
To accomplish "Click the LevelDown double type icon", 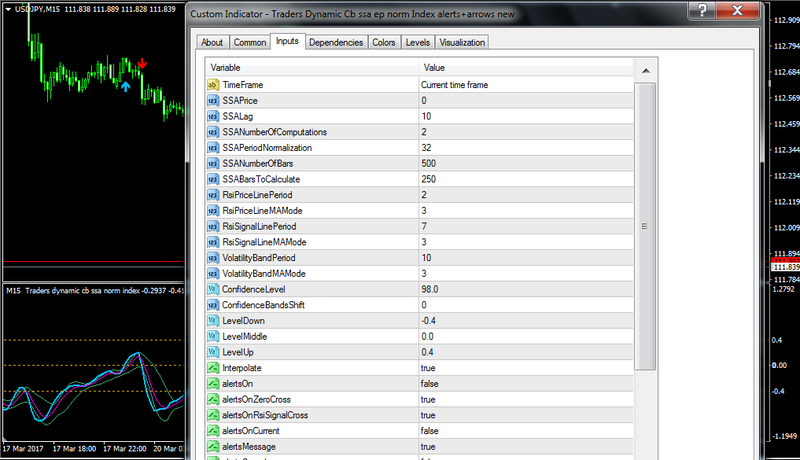I will pyautogui.click(x=213, y=321).
